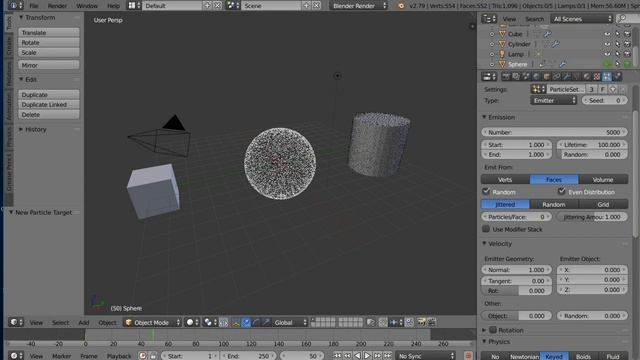Click the particle Lifetime value slider
Viewport: 640px width, 360px height.
(592, 144)
